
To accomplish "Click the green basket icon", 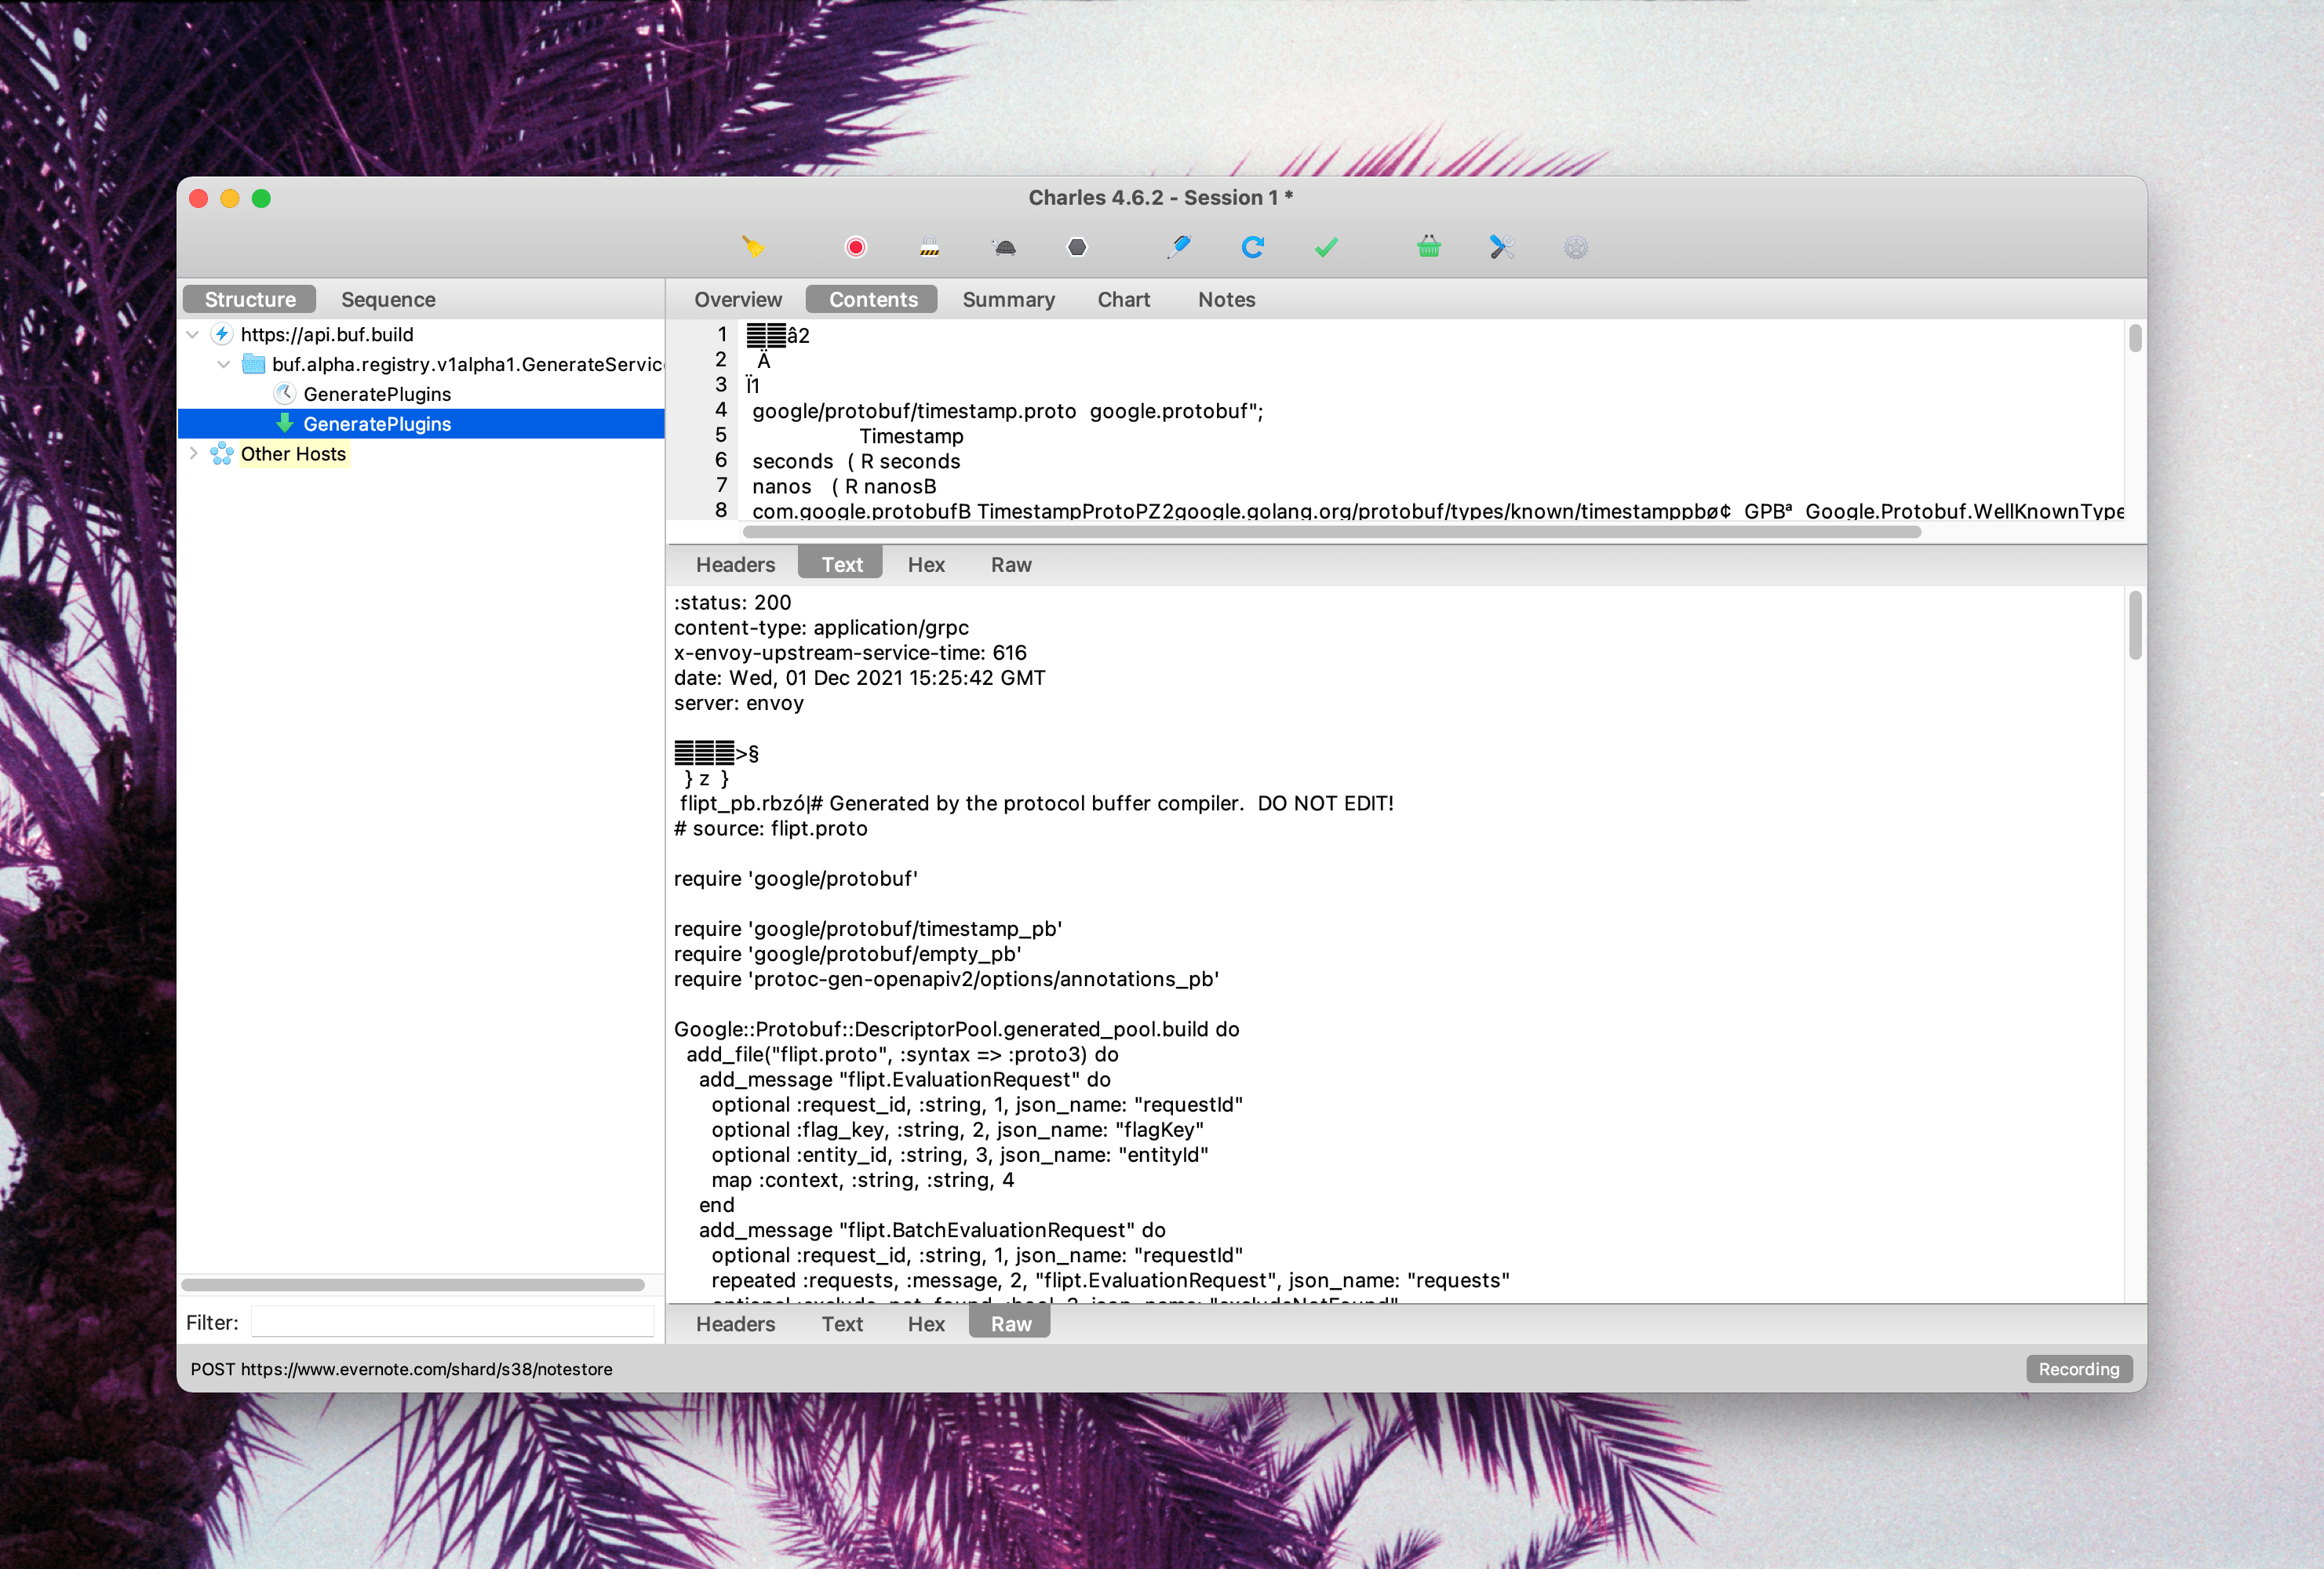I will click(1428, 247).
